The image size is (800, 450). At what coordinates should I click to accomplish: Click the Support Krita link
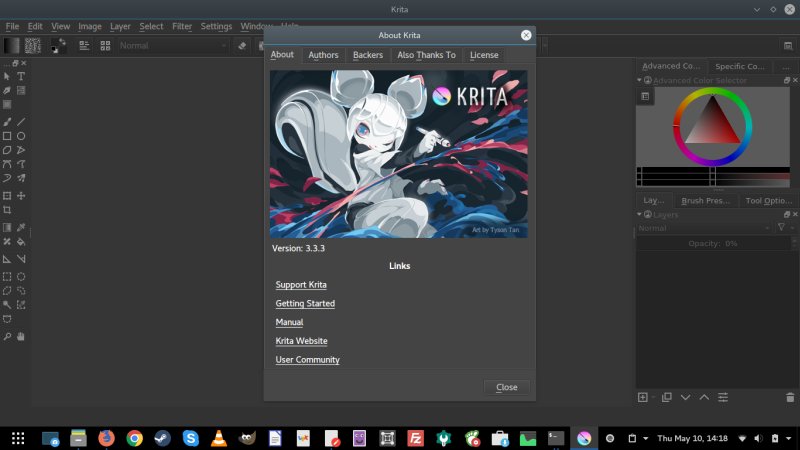click(x=301, y=285)
